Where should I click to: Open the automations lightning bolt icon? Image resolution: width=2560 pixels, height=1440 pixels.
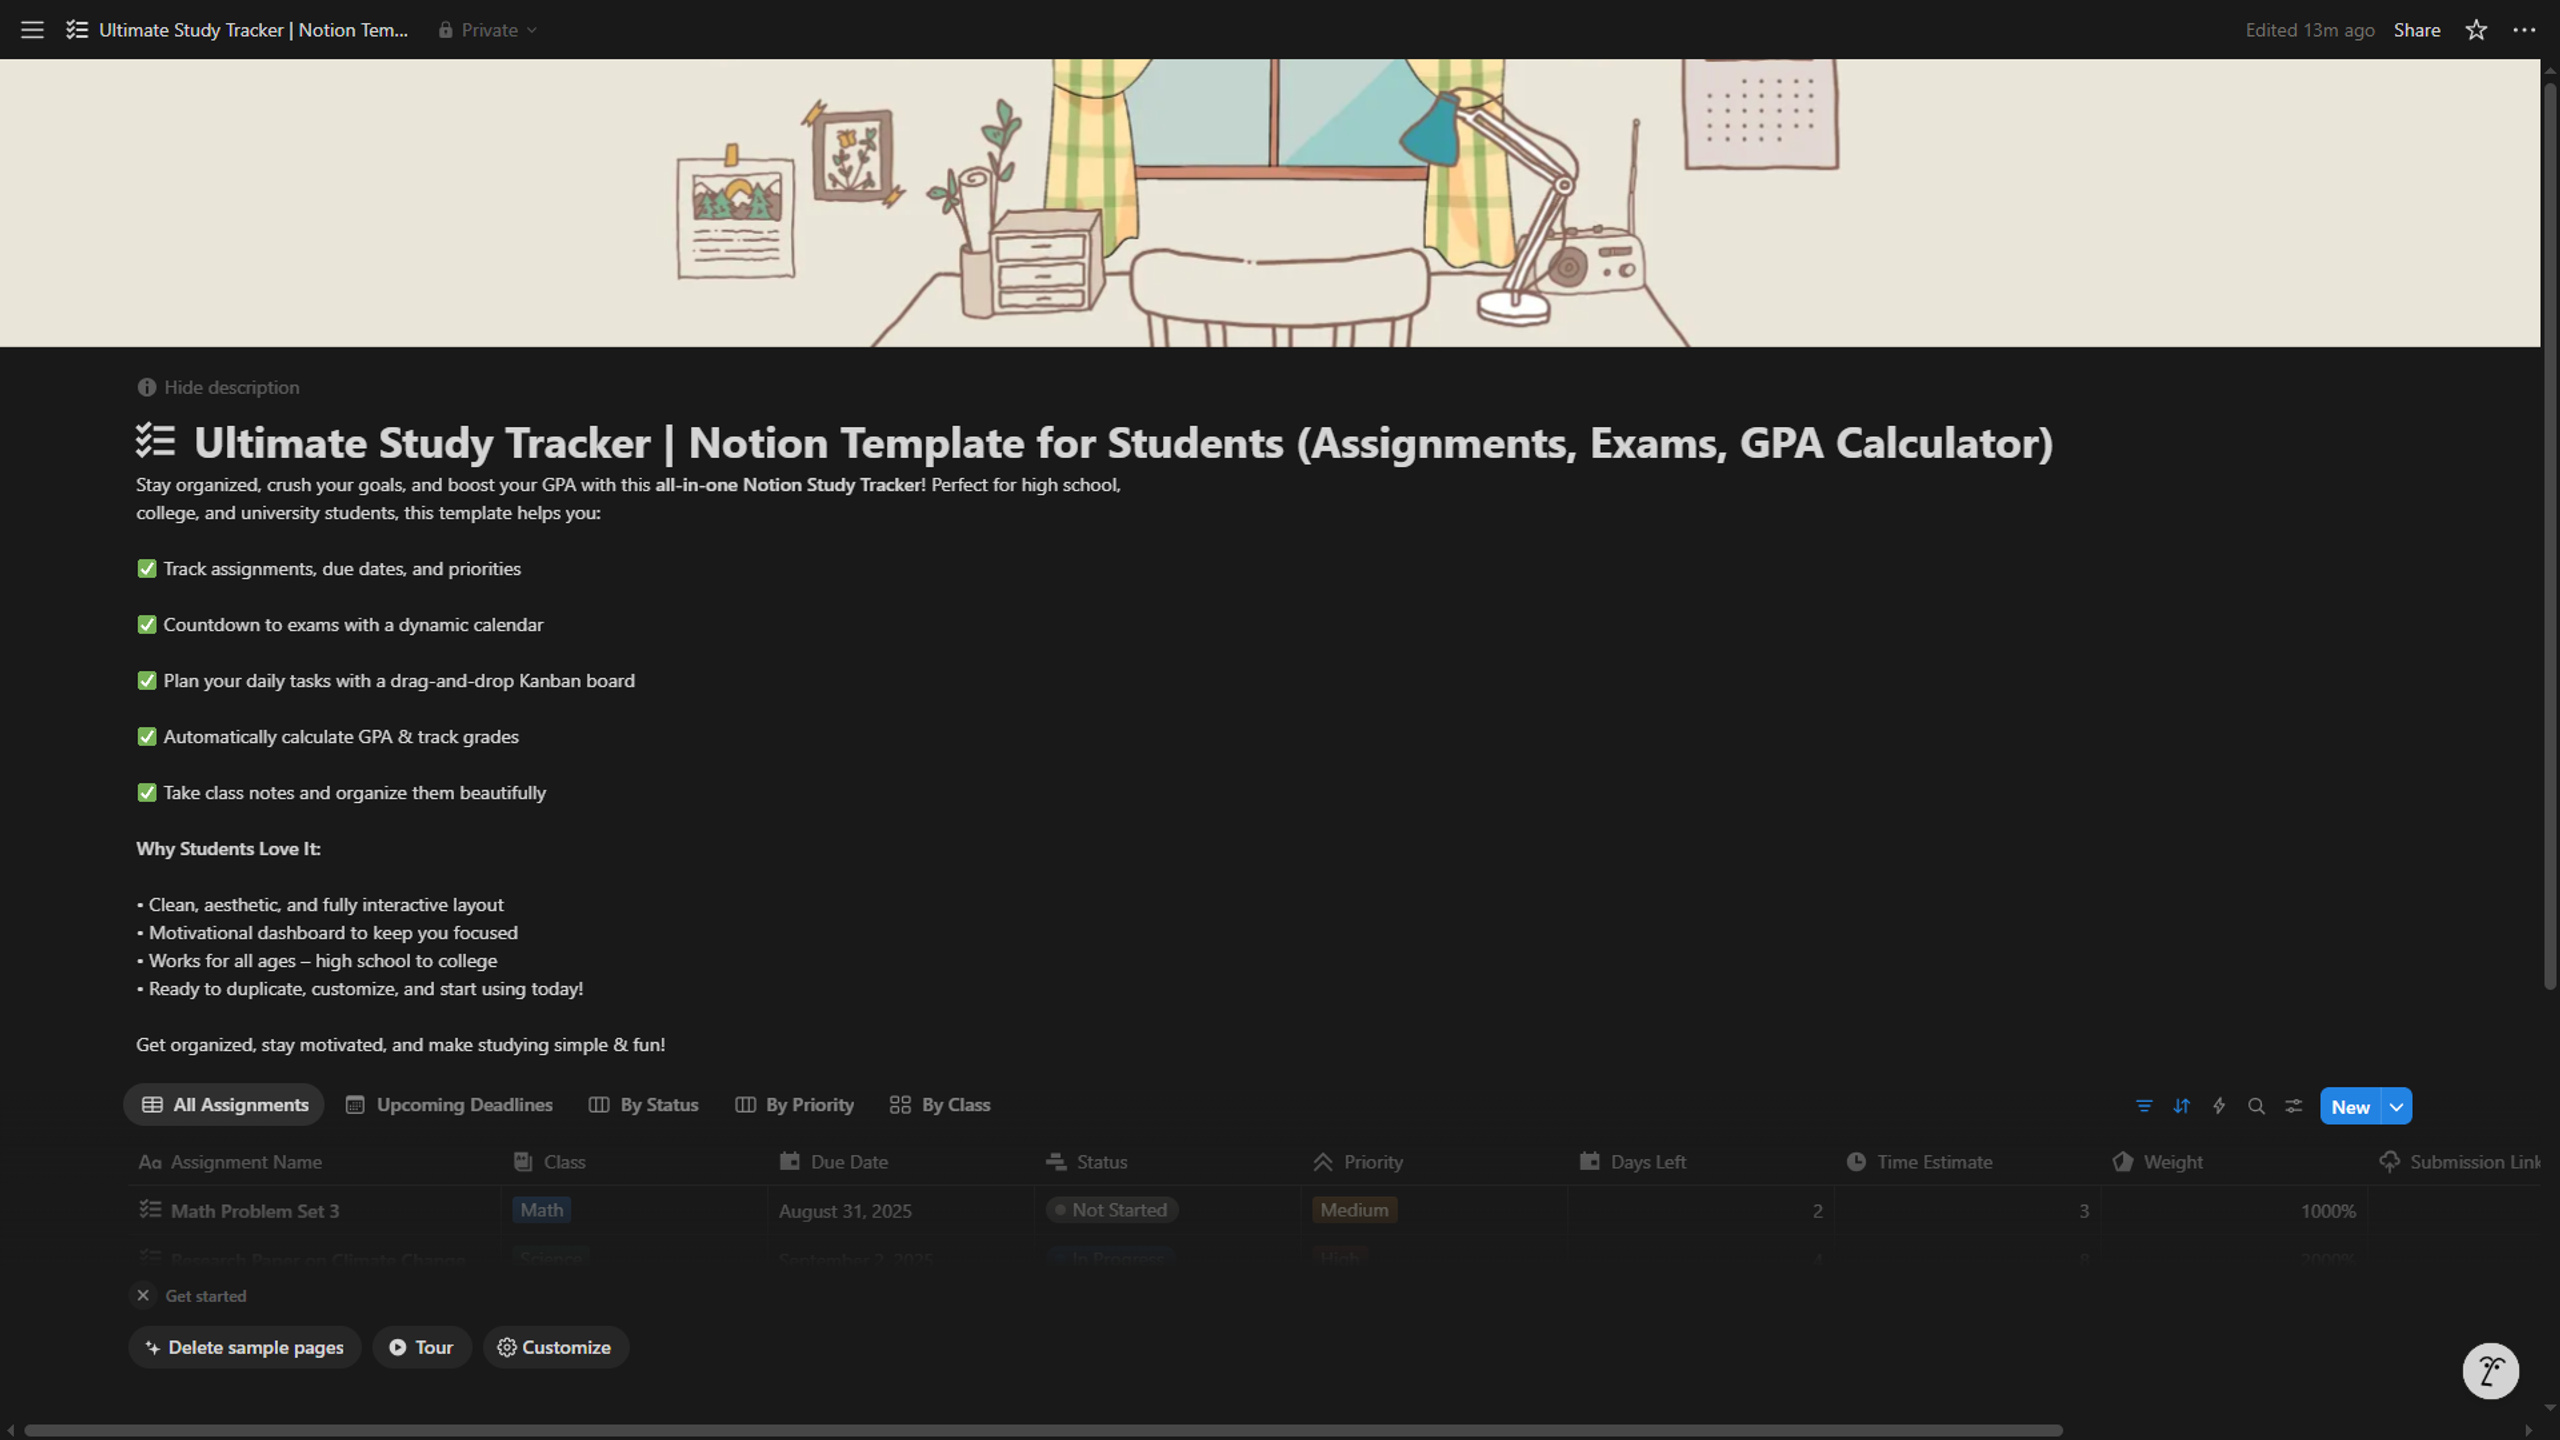2219,1106
